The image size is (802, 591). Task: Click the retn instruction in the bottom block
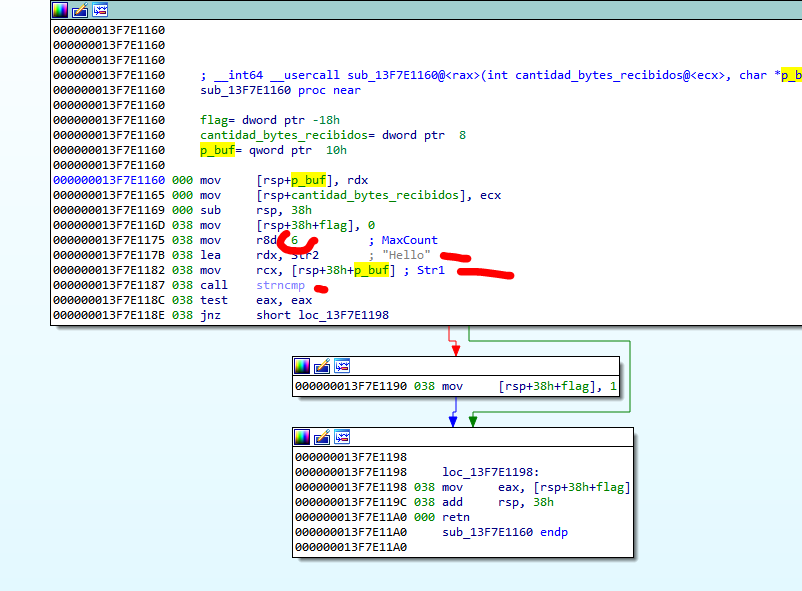tap(457, 517)
